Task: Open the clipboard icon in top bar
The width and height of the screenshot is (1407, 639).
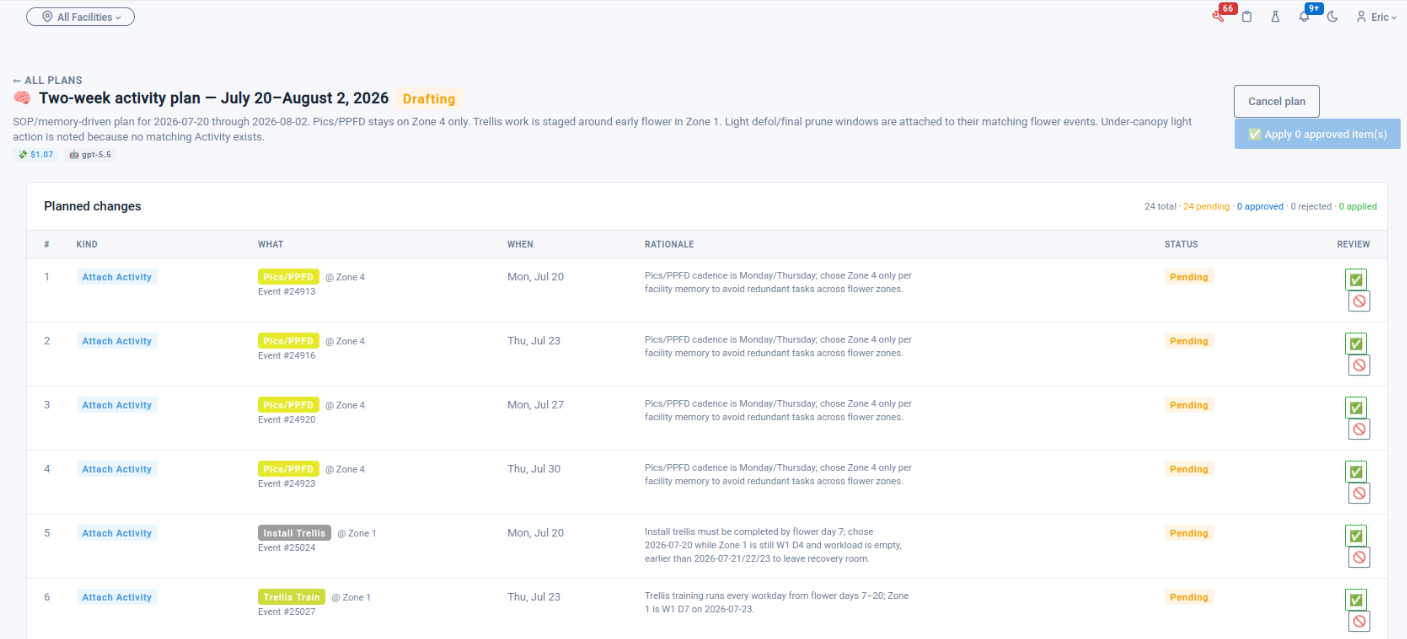Action: pyautogui.click(x=1247, y=17)
